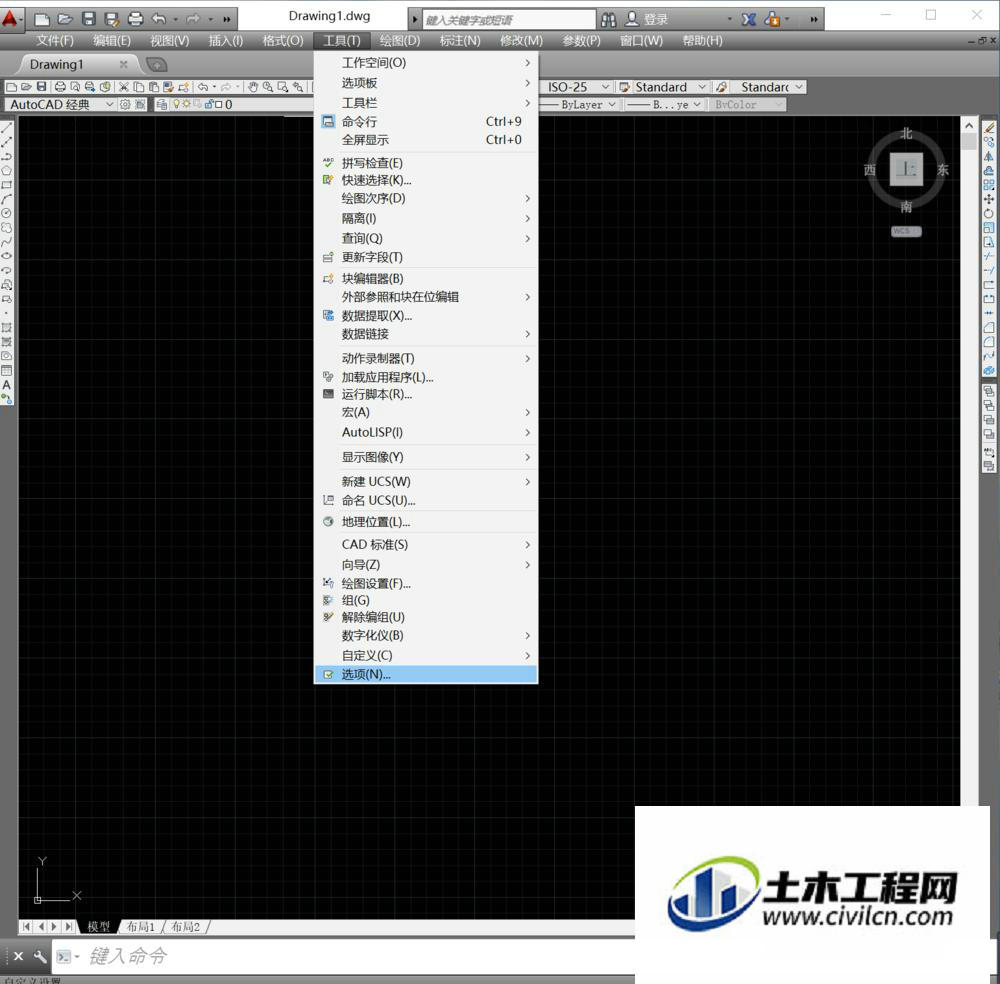
Task: Choose 选项(N)... in the Tools menu
Action: pos(426,674)
